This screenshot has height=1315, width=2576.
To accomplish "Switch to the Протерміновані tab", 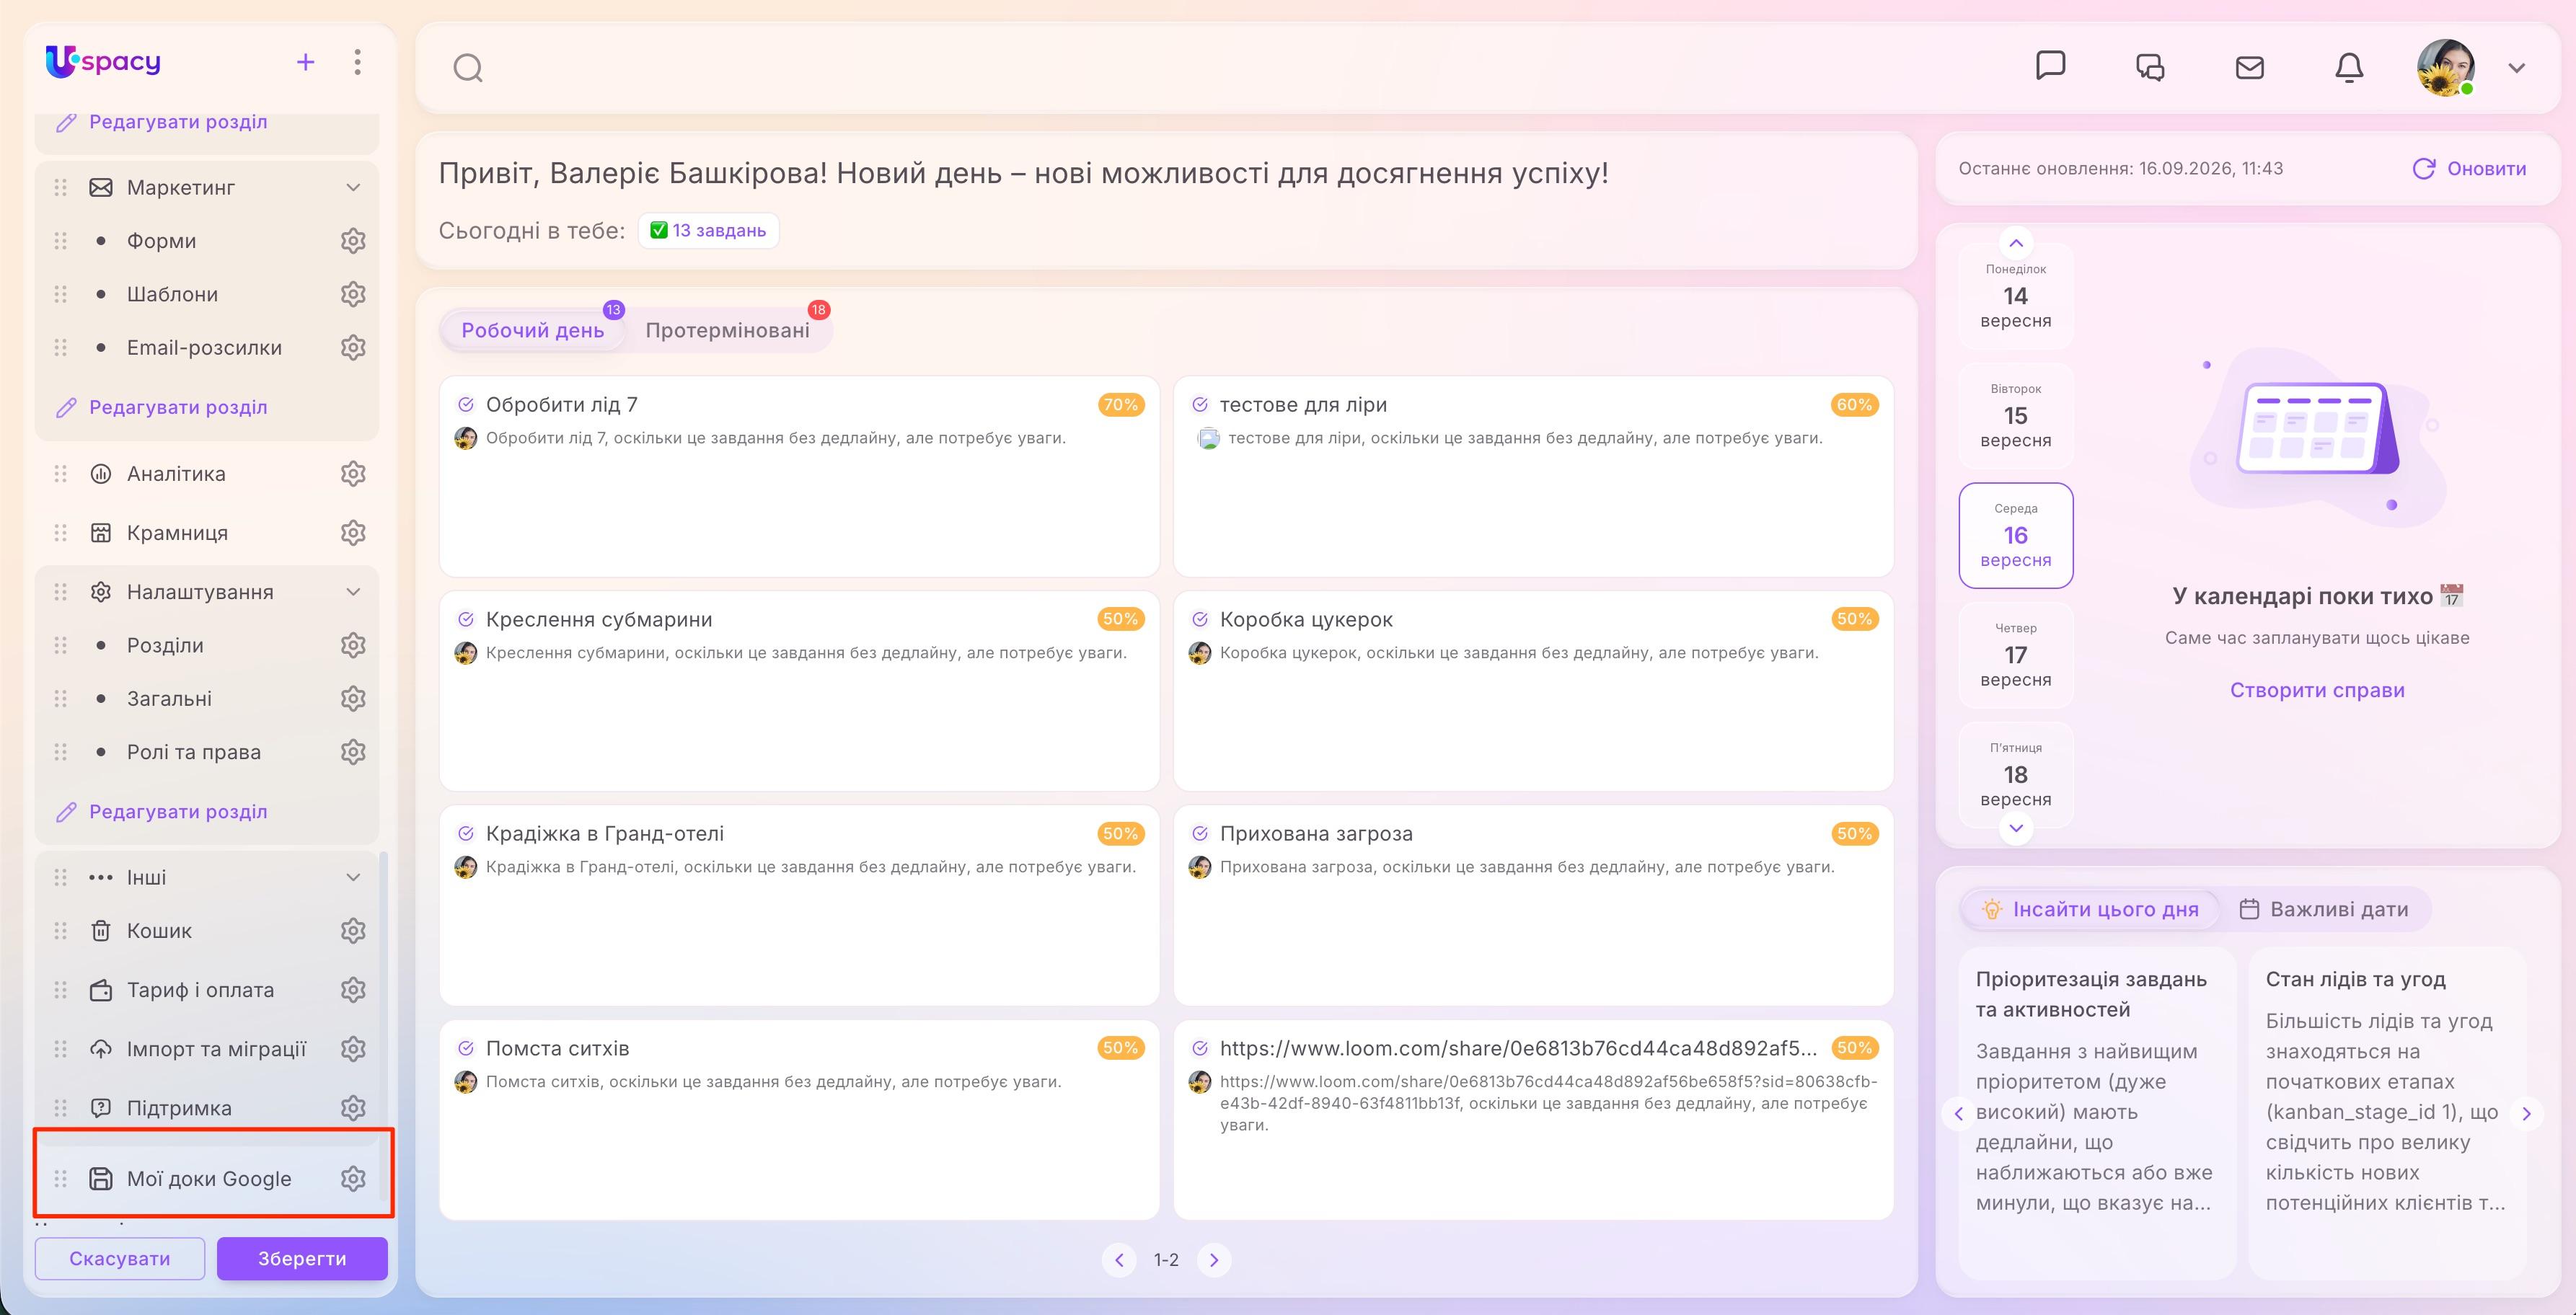I will [728, 331].
